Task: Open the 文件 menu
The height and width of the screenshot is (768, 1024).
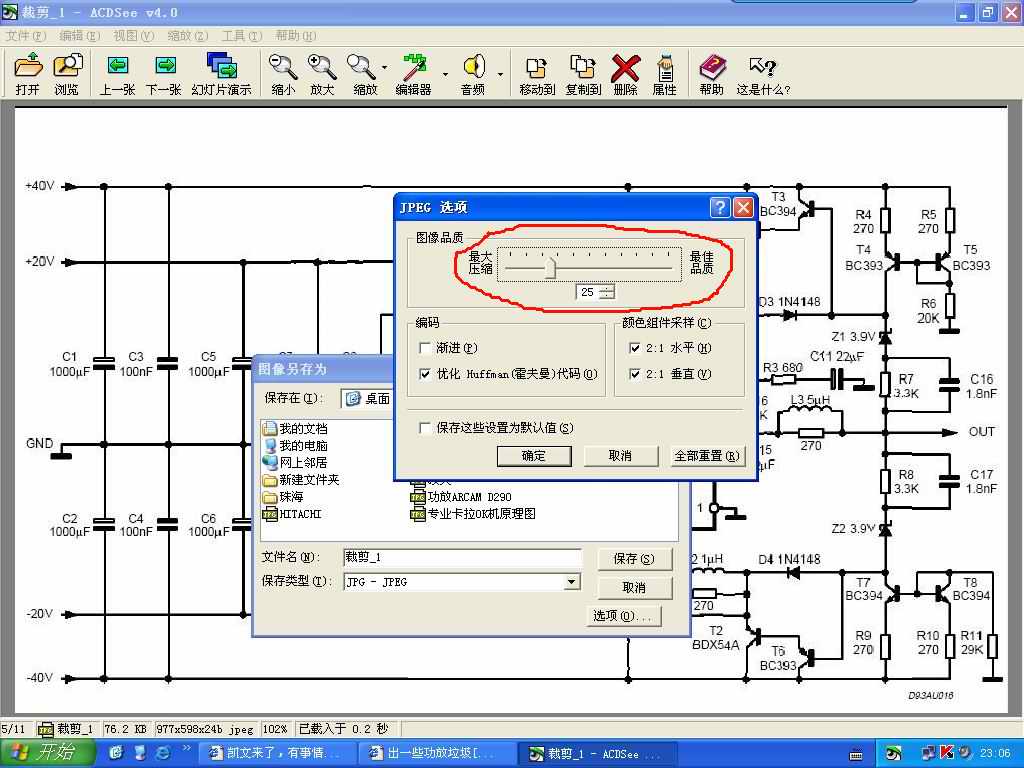Action: (x=25, y=36)
